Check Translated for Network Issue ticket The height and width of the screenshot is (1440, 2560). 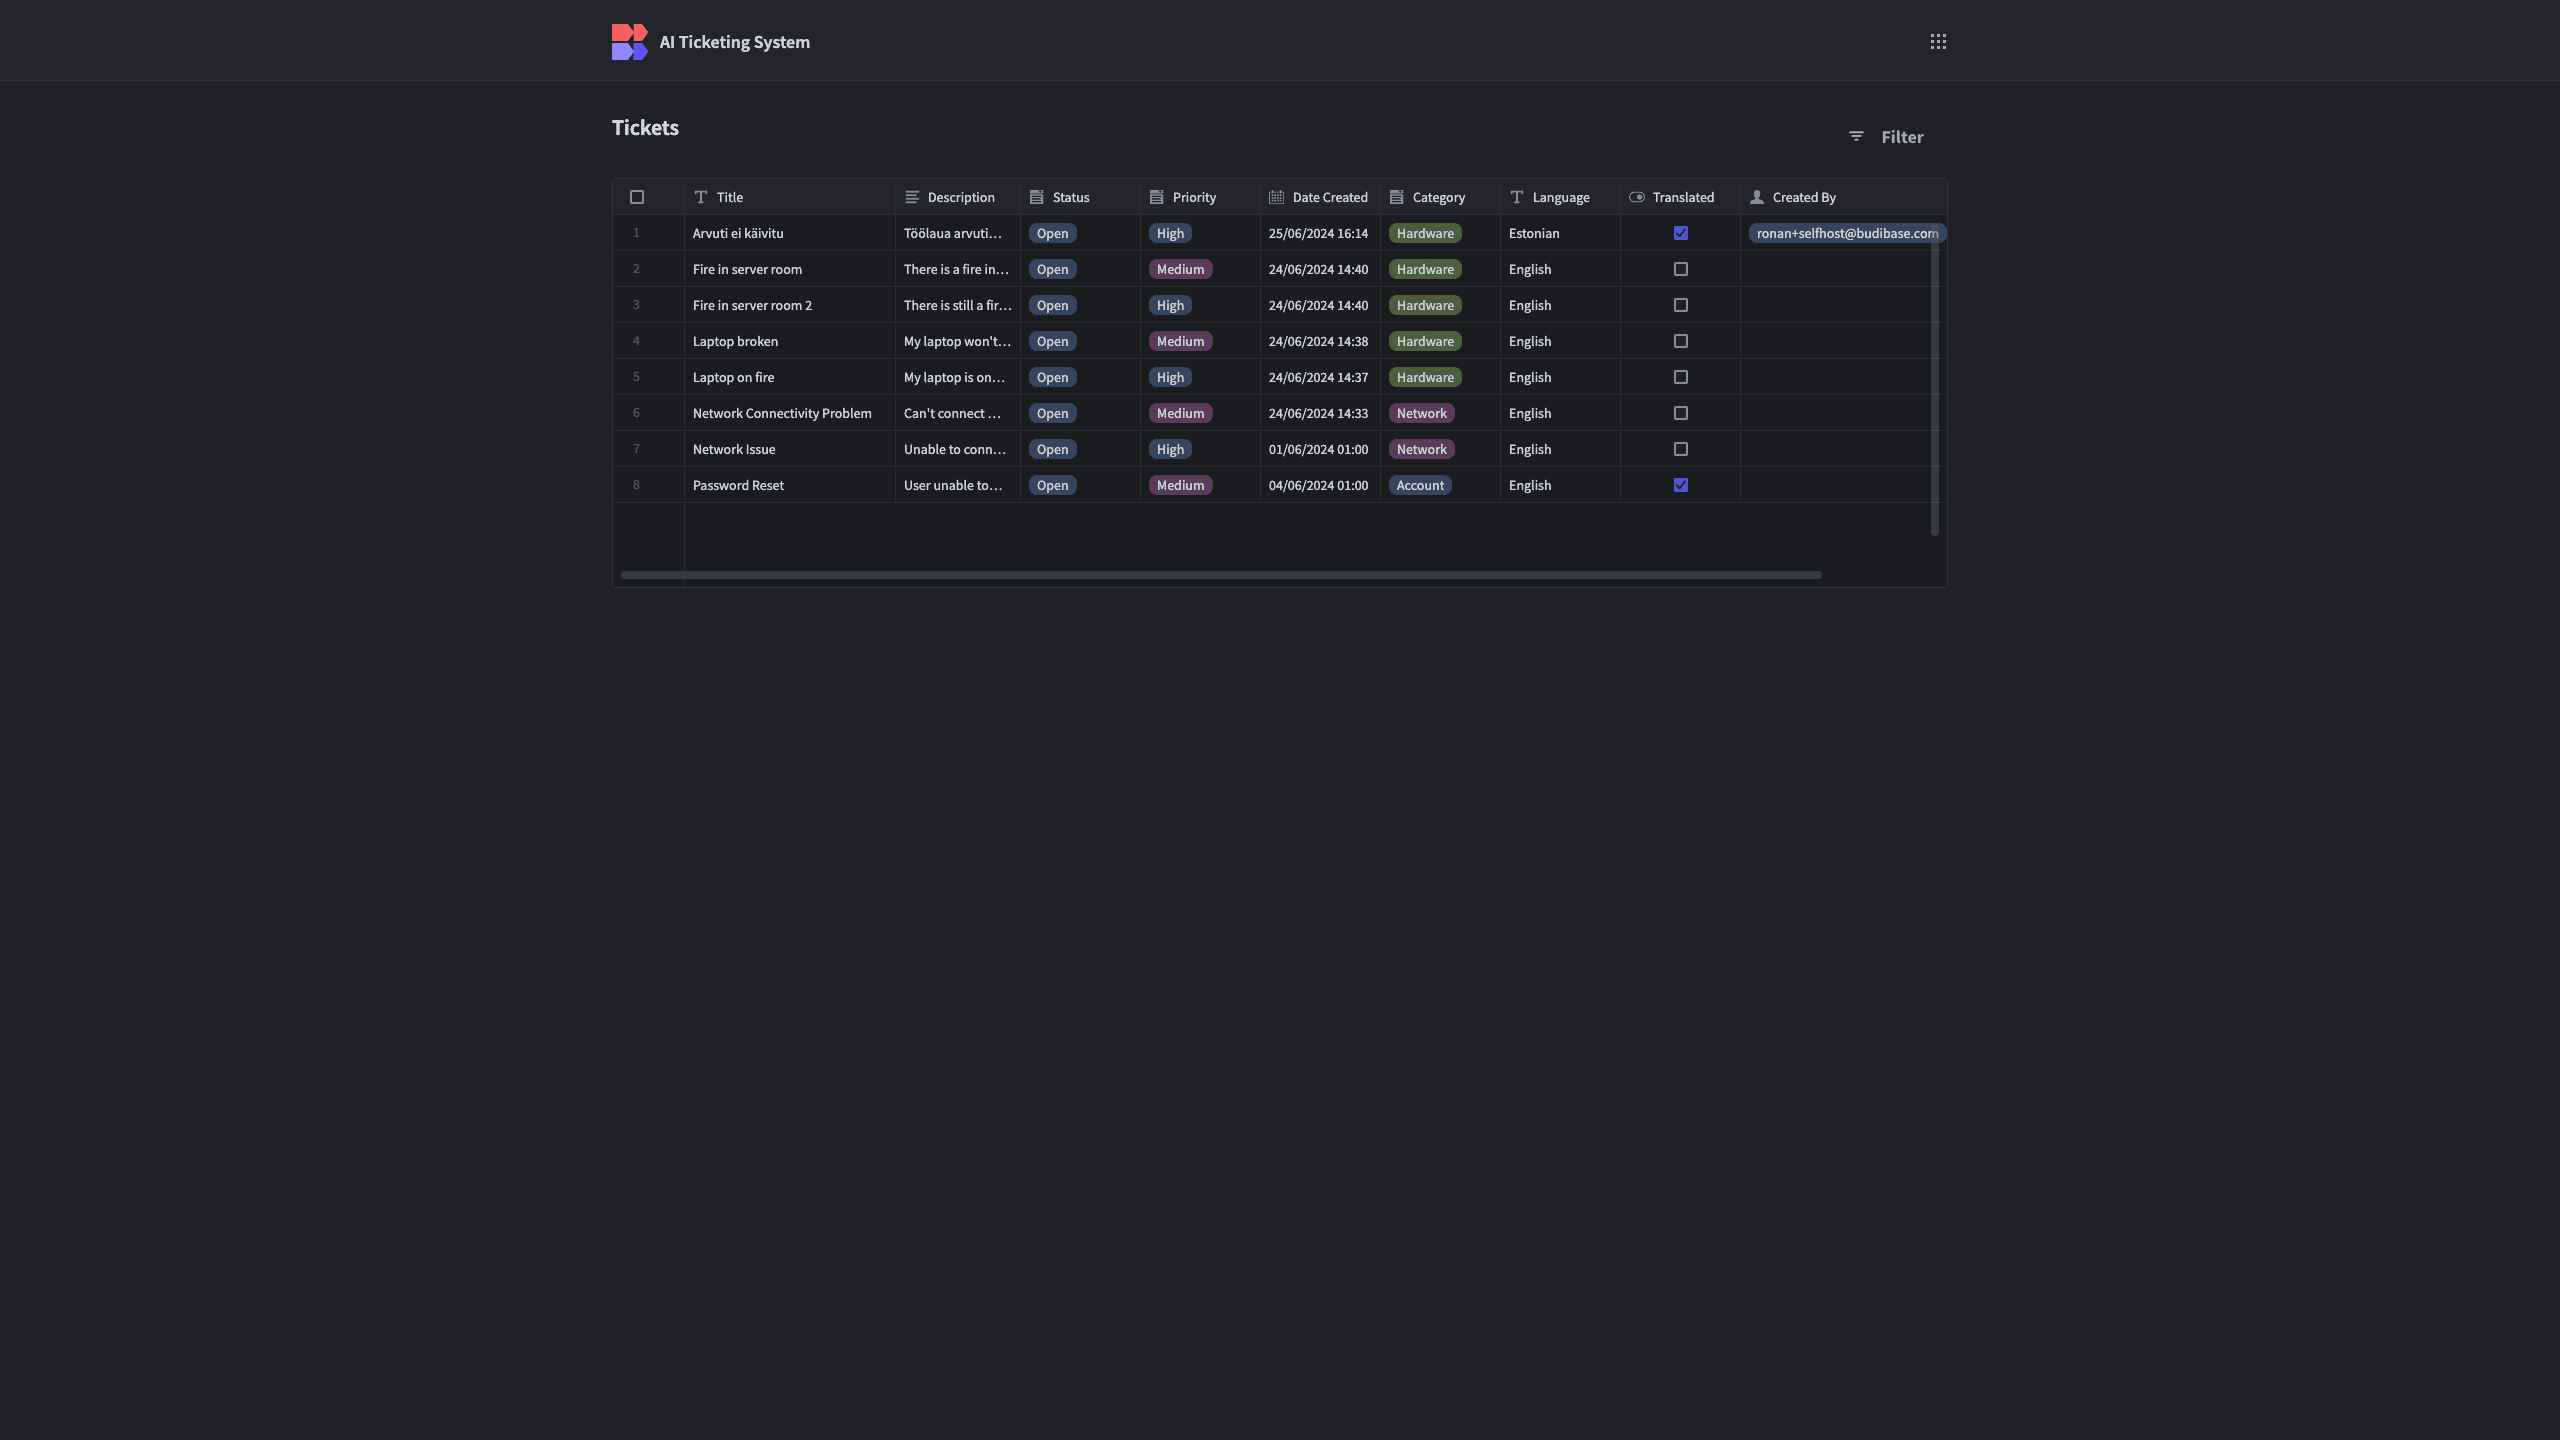pos(1681,449)
